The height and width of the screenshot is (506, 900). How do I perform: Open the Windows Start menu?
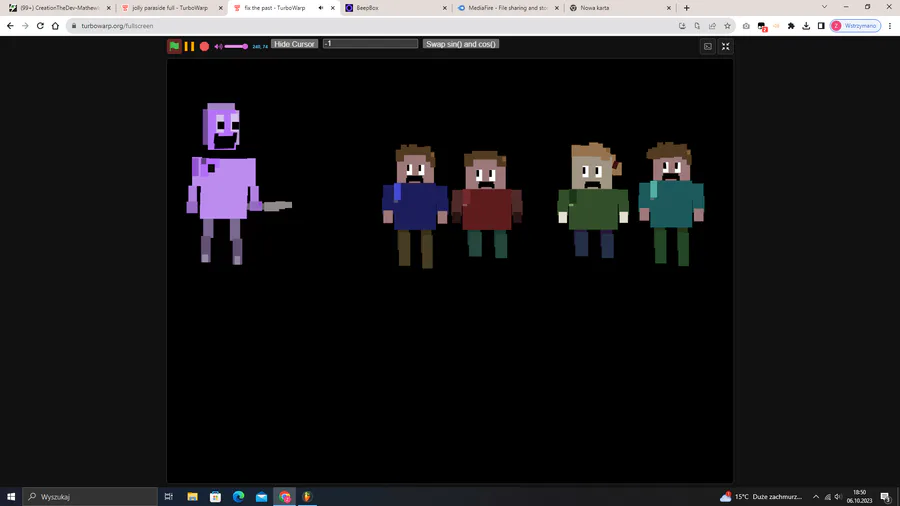point(11,497)
